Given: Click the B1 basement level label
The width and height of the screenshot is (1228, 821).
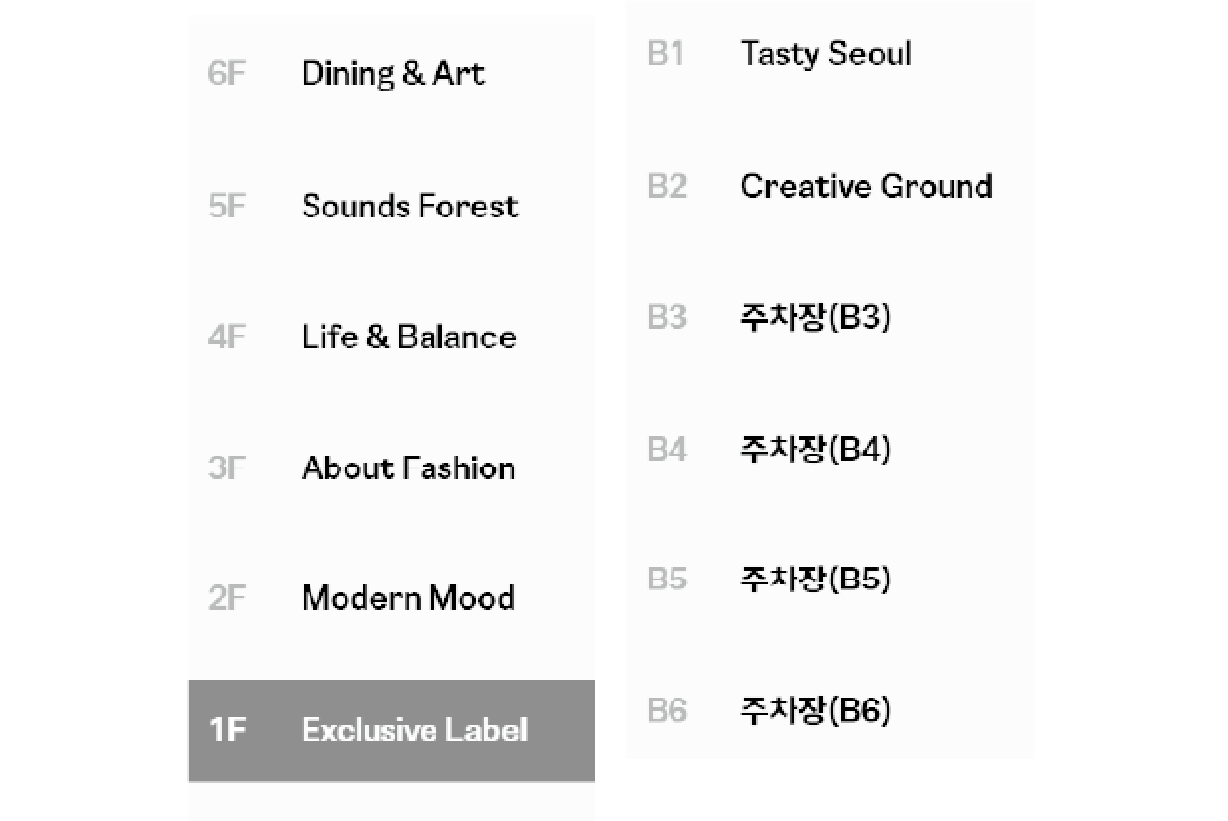Looking at the screenshot, I should pyautogui.click(x=666, y=54).
